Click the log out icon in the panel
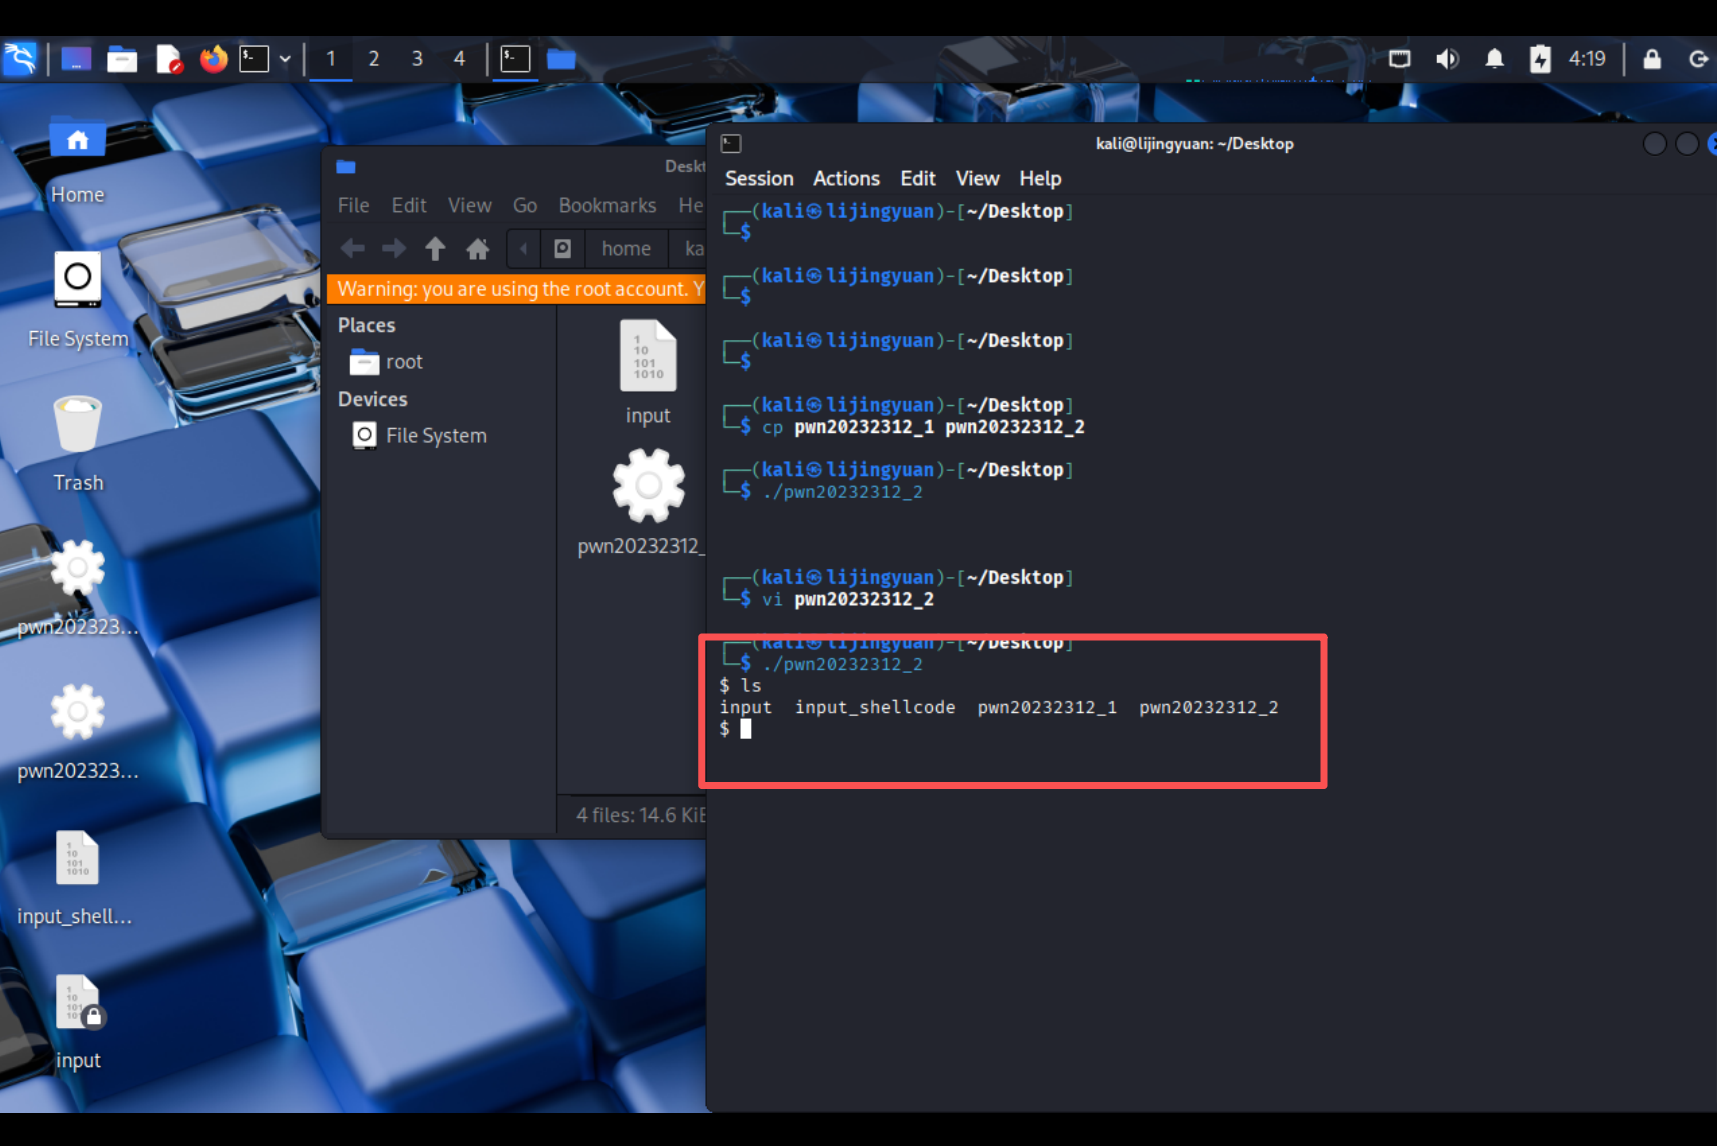The height and width of the screenshot is (1146, 1717). click(1699, 59)
